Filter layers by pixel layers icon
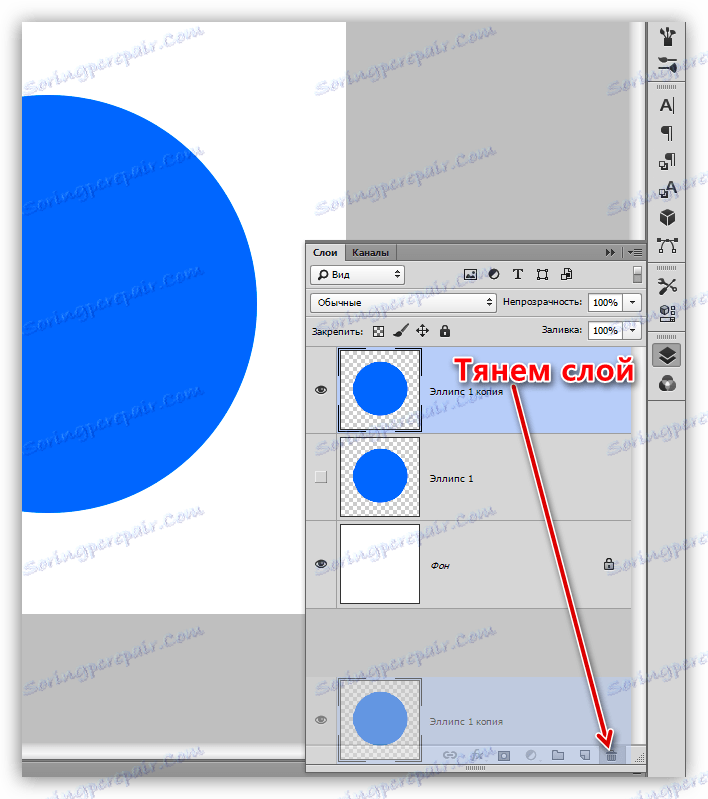 click(470, 275)
